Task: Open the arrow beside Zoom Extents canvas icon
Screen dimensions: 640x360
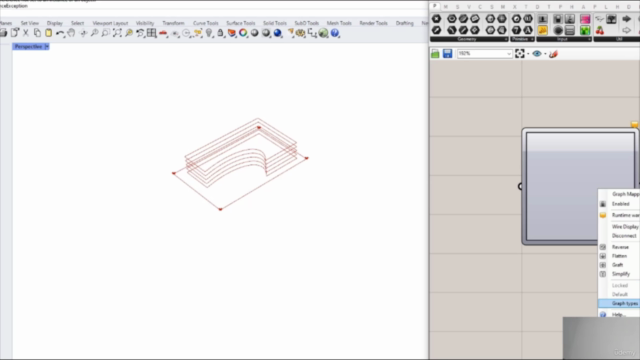Action: point(528,54)
